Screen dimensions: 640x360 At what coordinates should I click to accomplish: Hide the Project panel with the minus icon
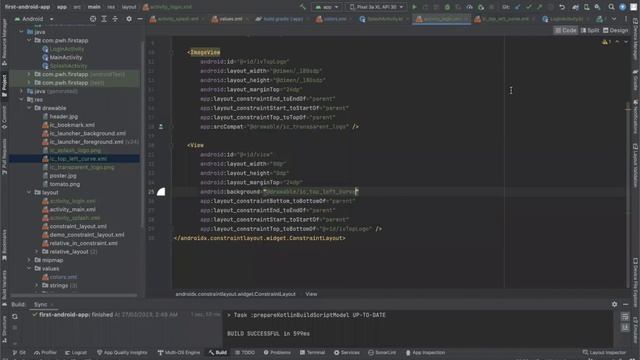[x=140, y=19]
